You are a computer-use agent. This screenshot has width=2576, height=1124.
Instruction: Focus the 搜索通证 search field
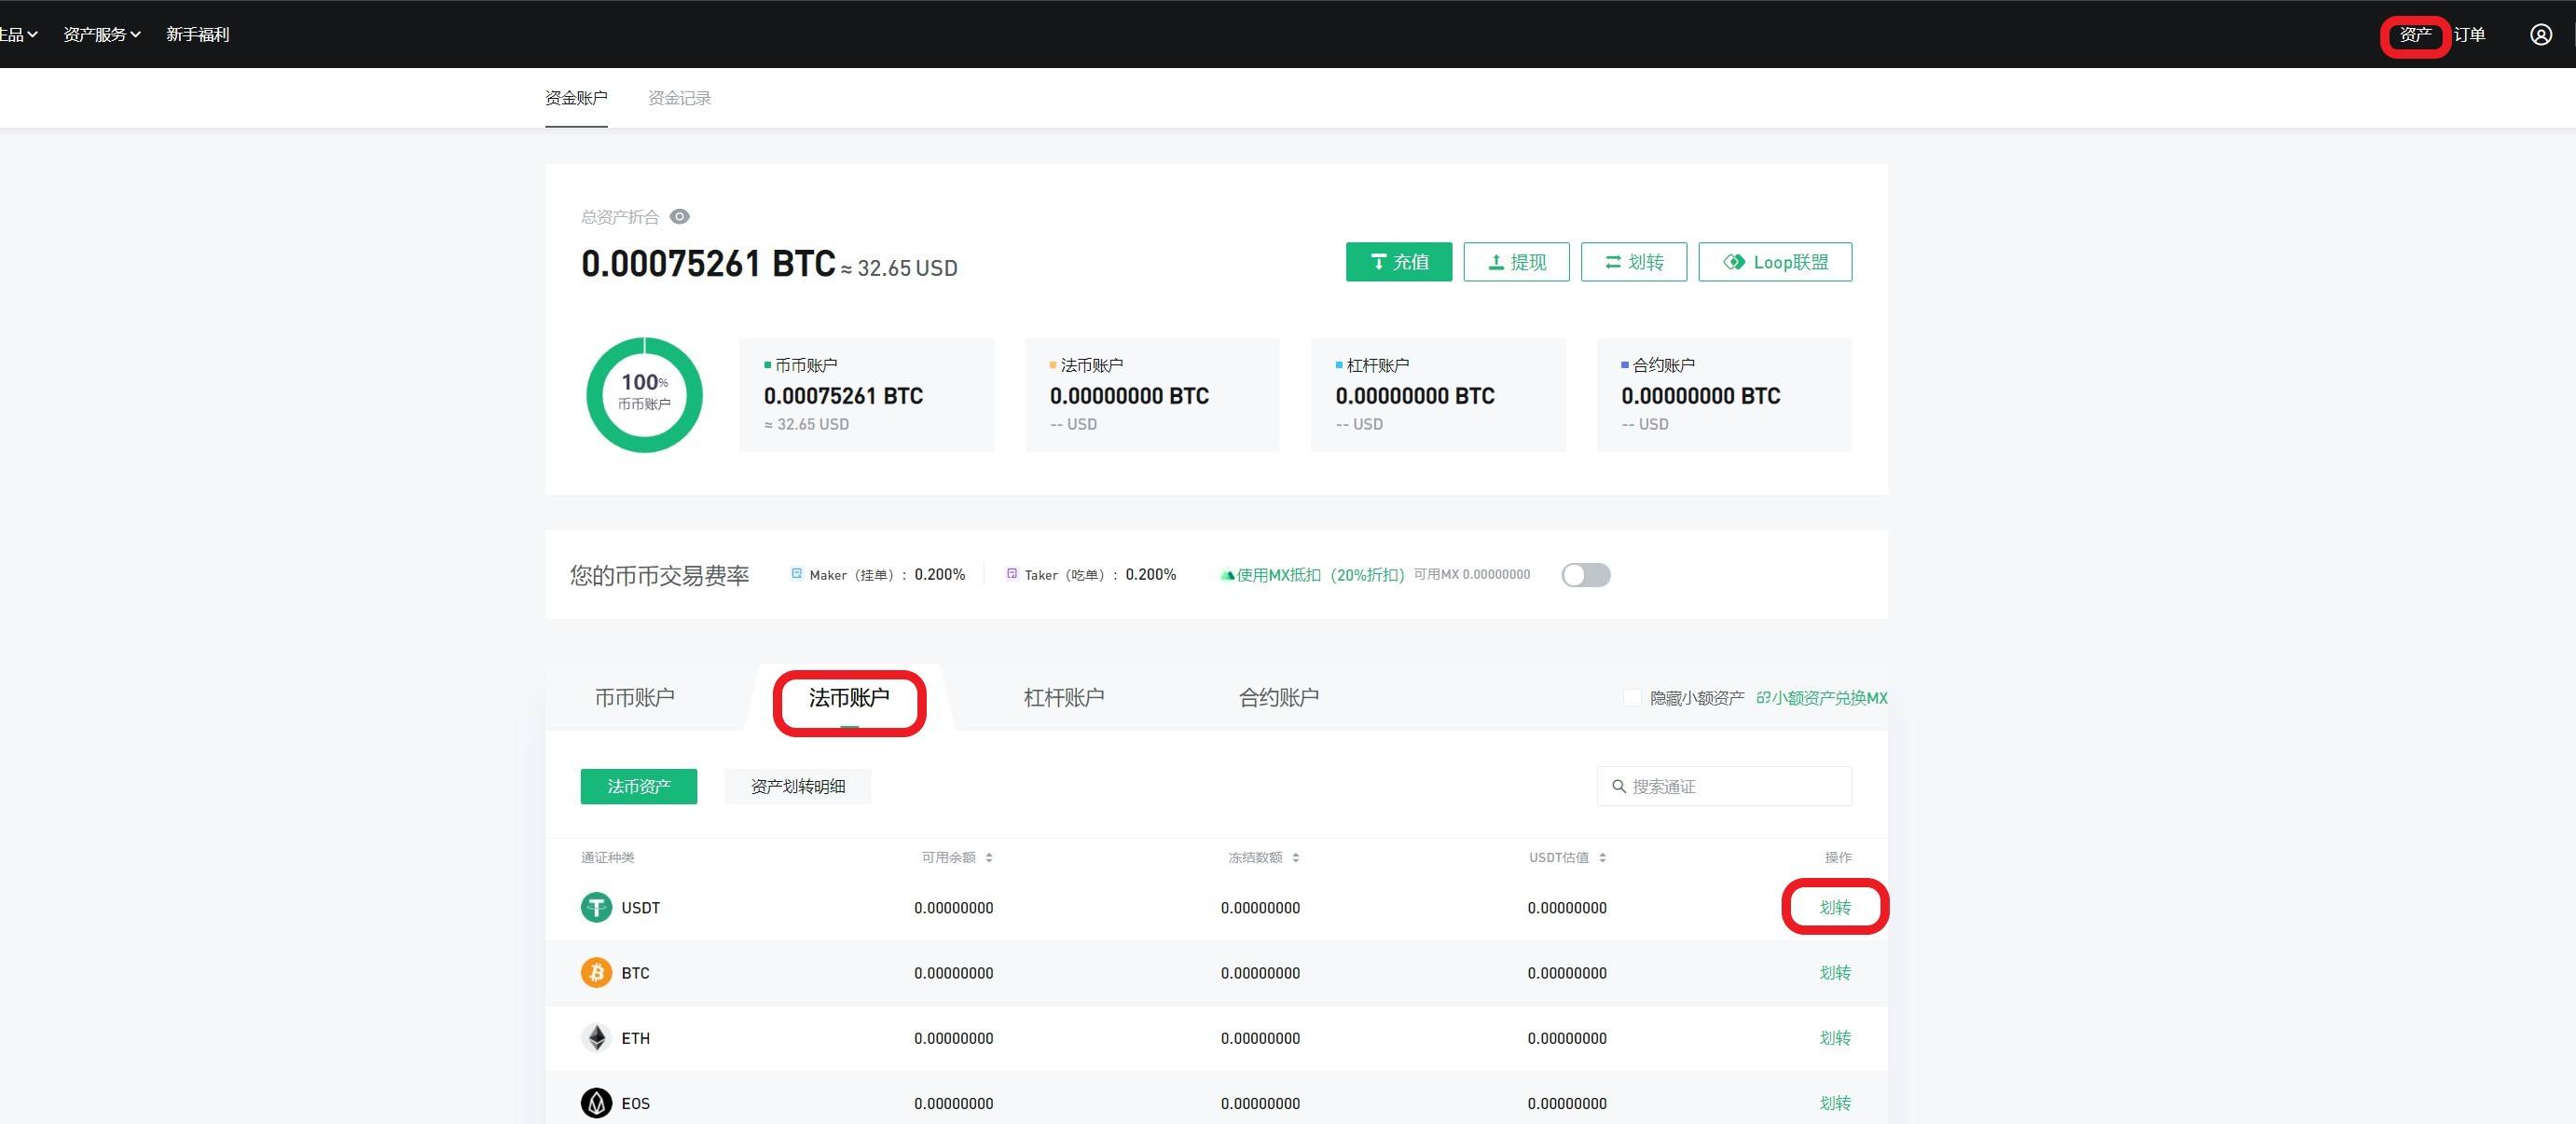[1725, 786]
